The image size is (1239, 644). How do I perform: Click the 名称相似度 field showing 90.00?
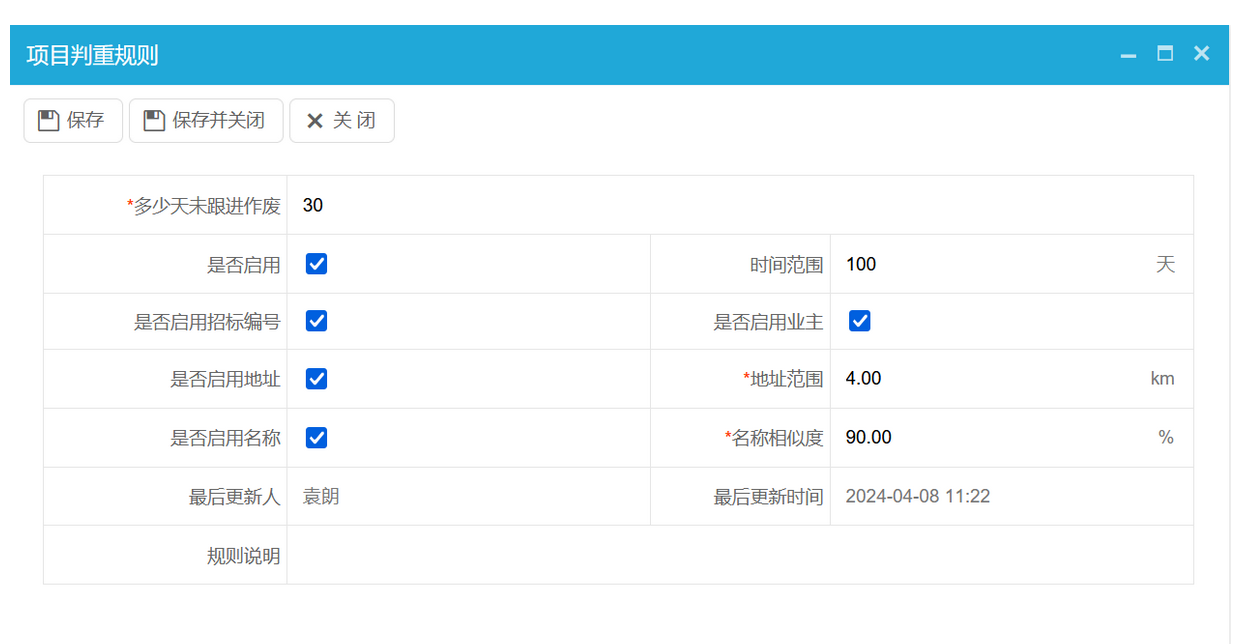(x=950, y=437)
